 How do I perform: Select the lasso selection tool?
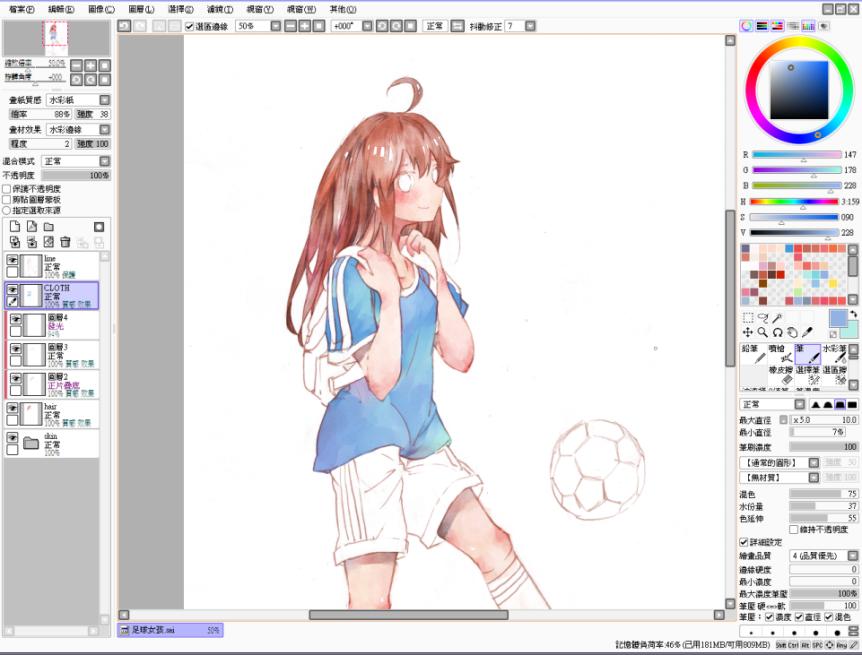coord(762,317)
